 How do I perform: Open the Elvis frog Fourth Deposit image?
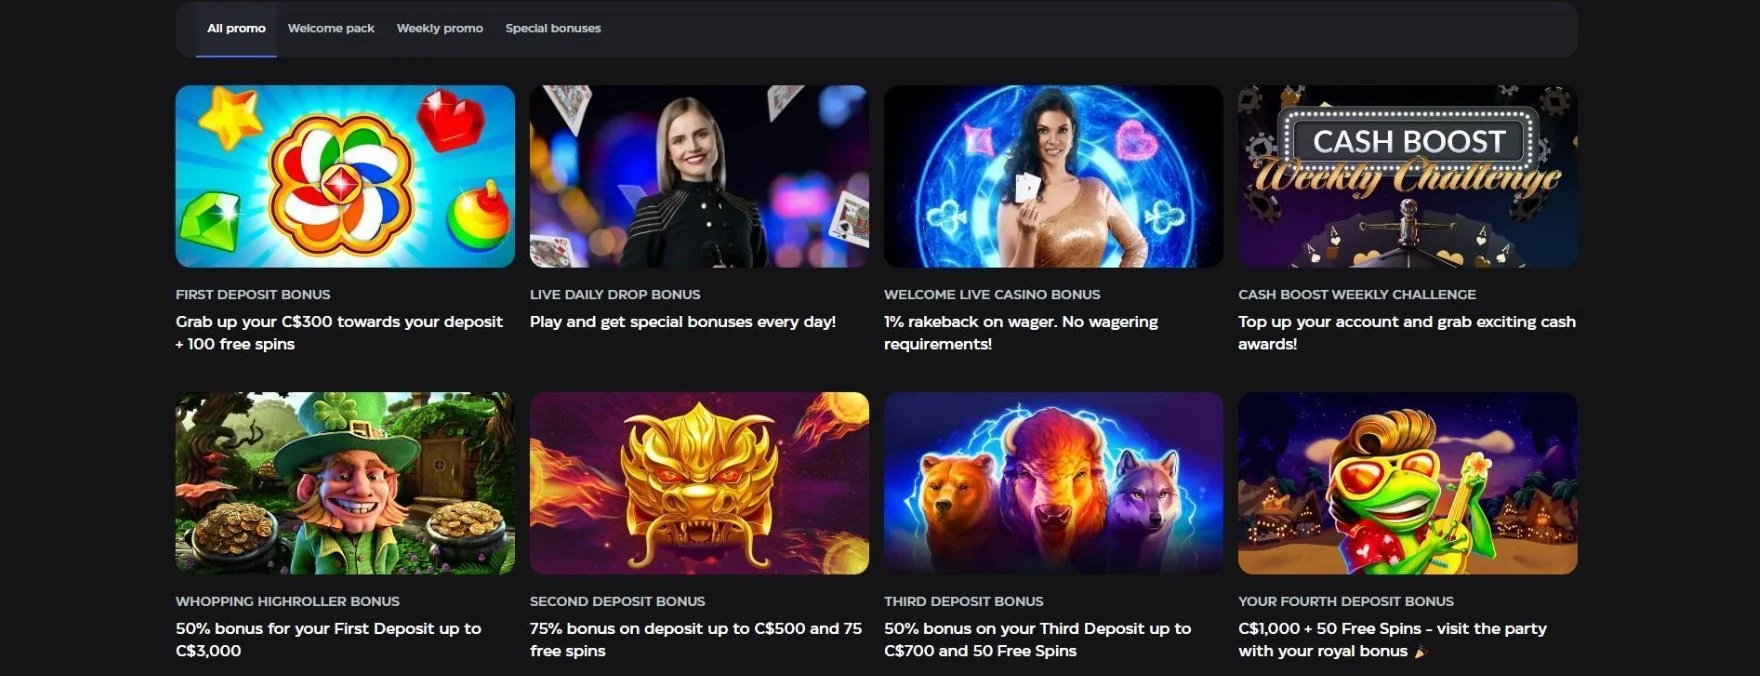tap(1407, 483)
